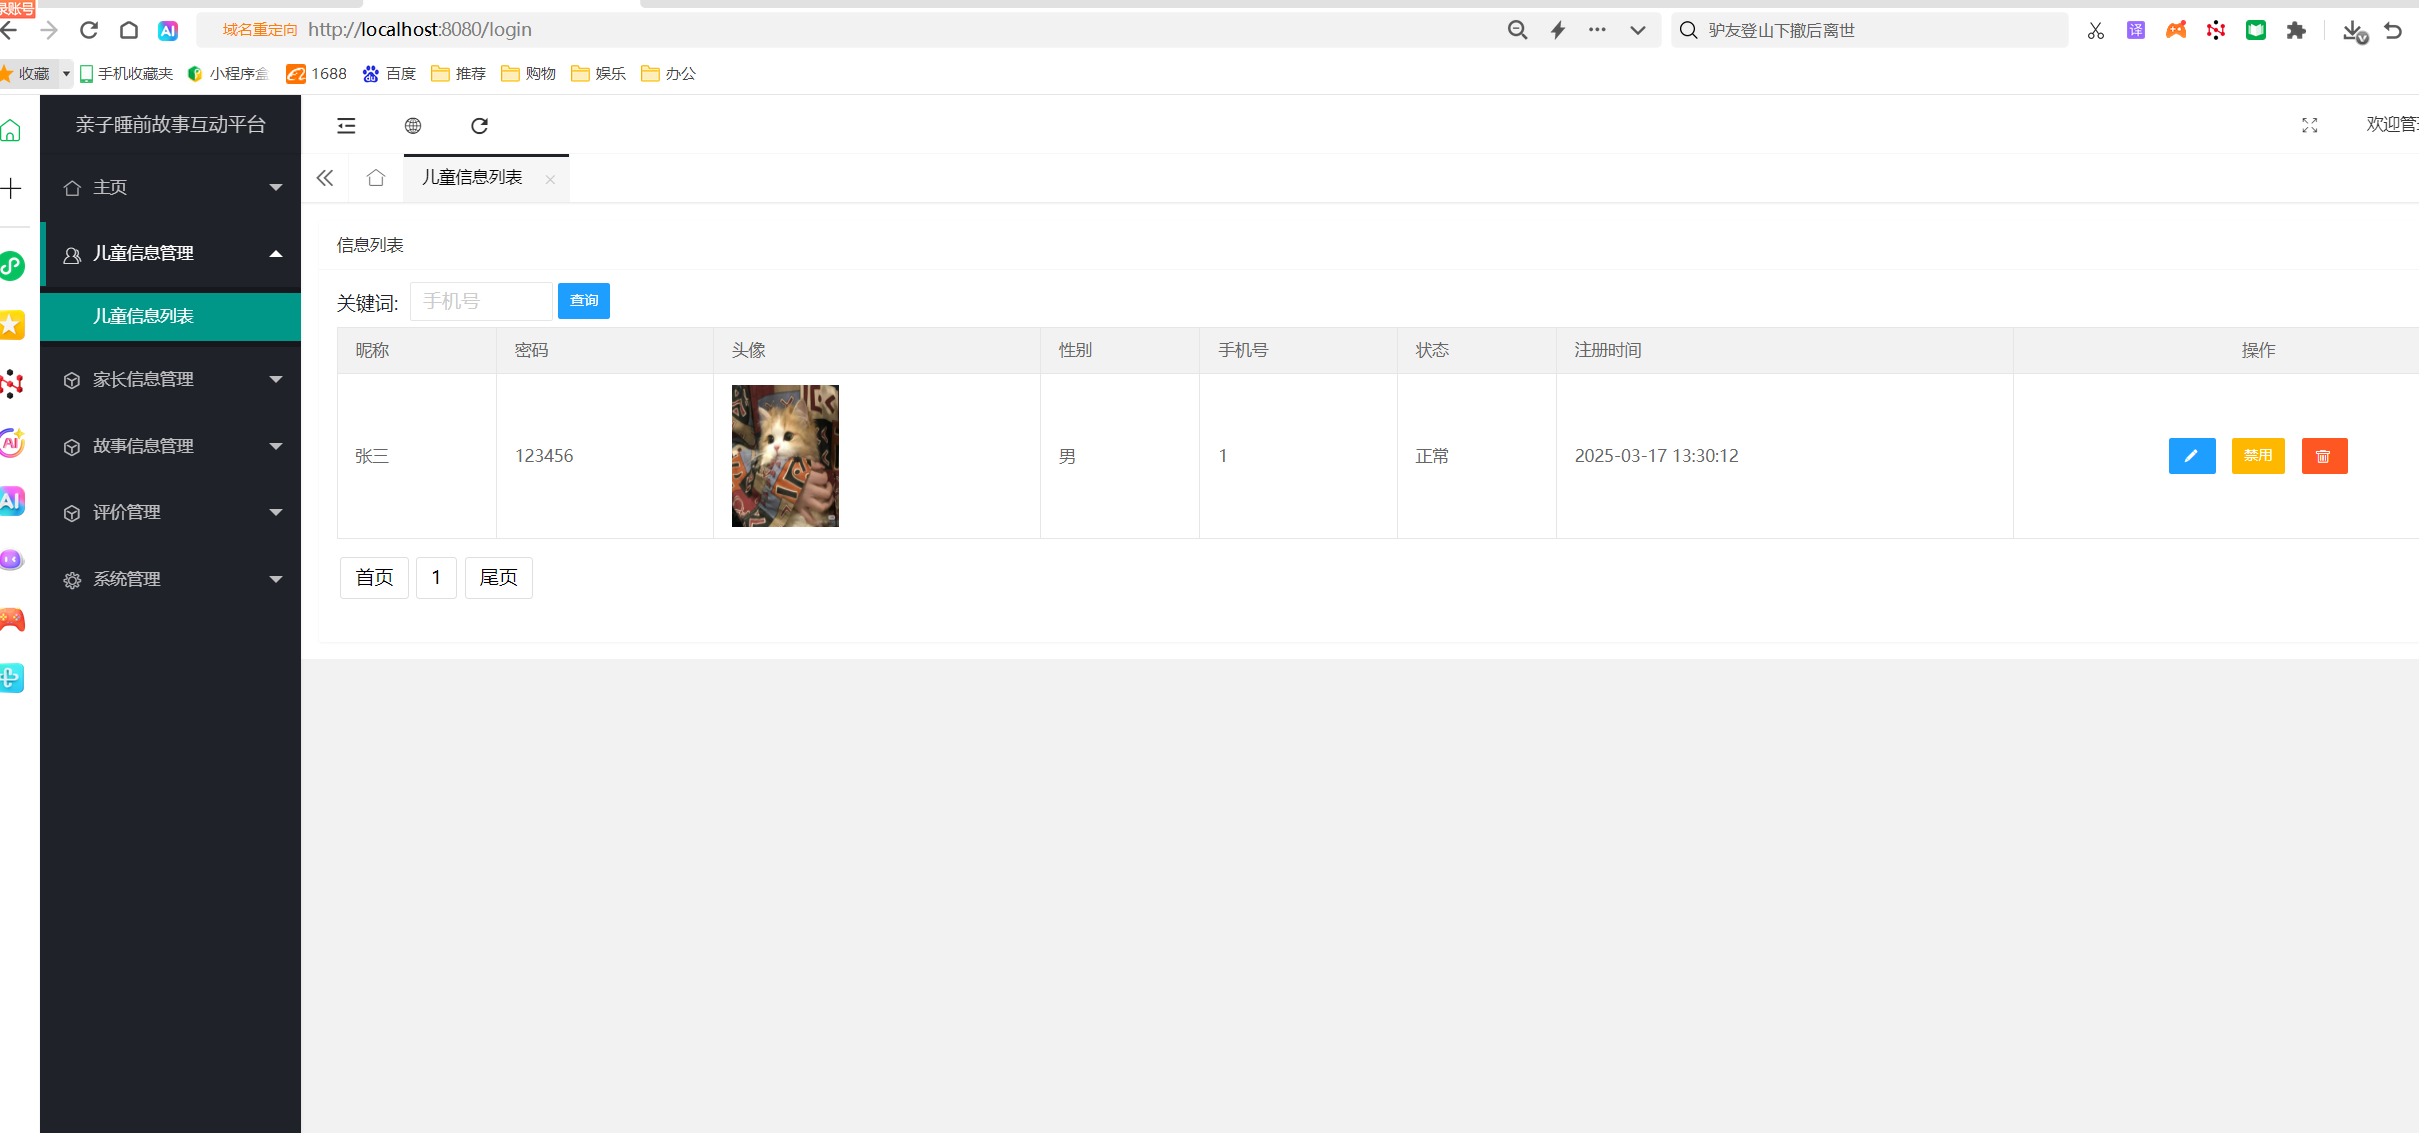
Task: Open the browser extensions puzzle icon
Action: coord(2296,30)
